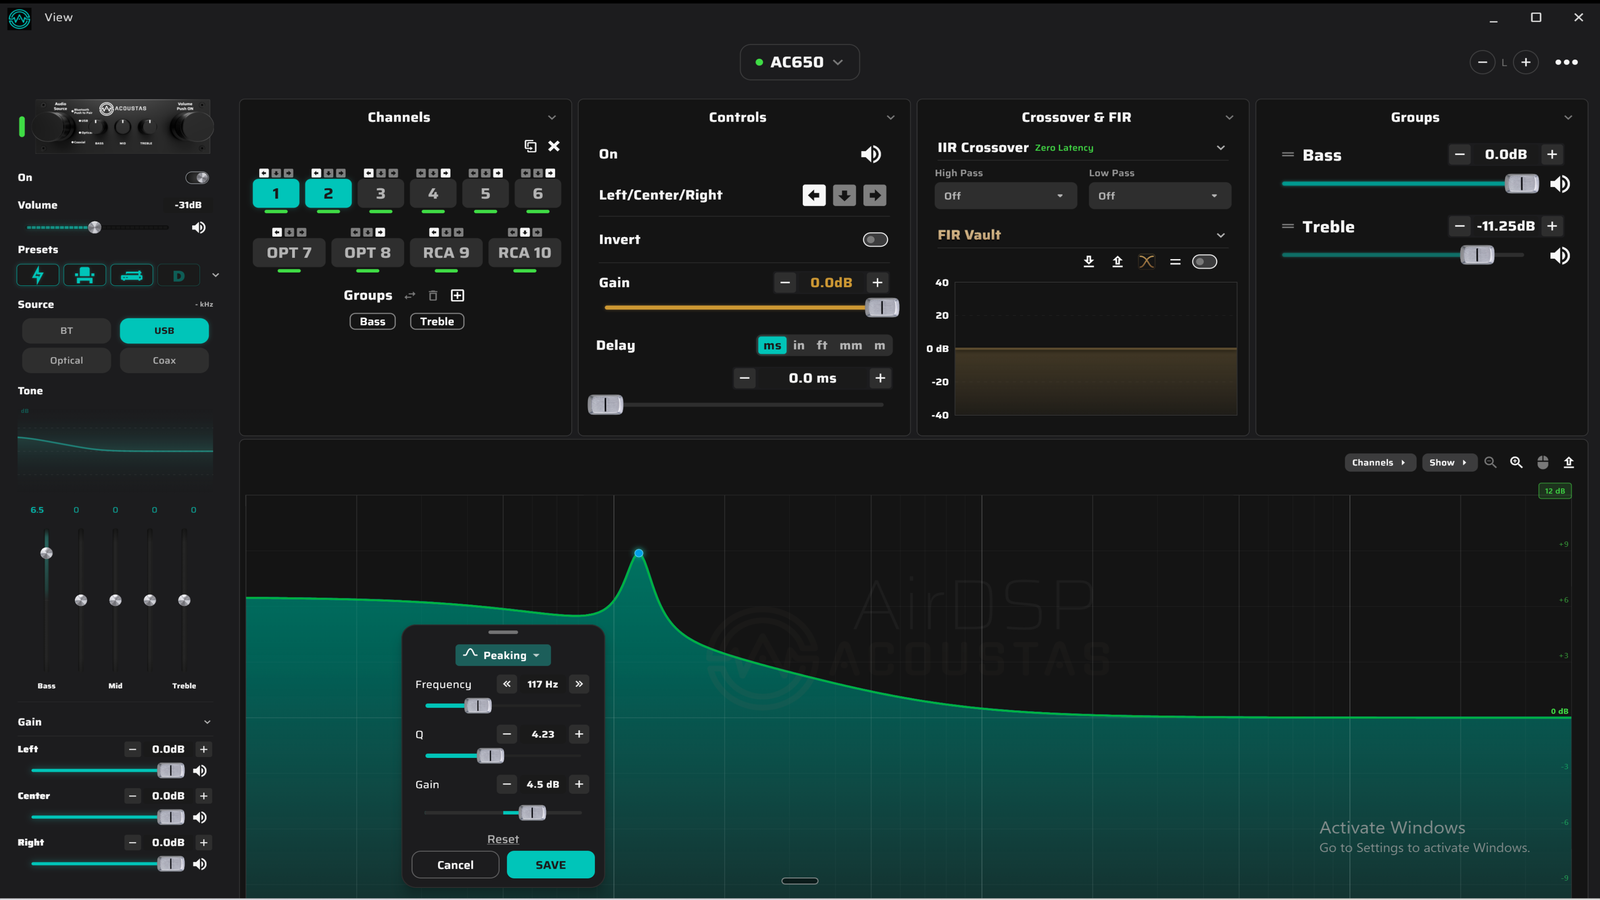
Task: Click the master Volume slider handle
Action: tap(95, 228)
